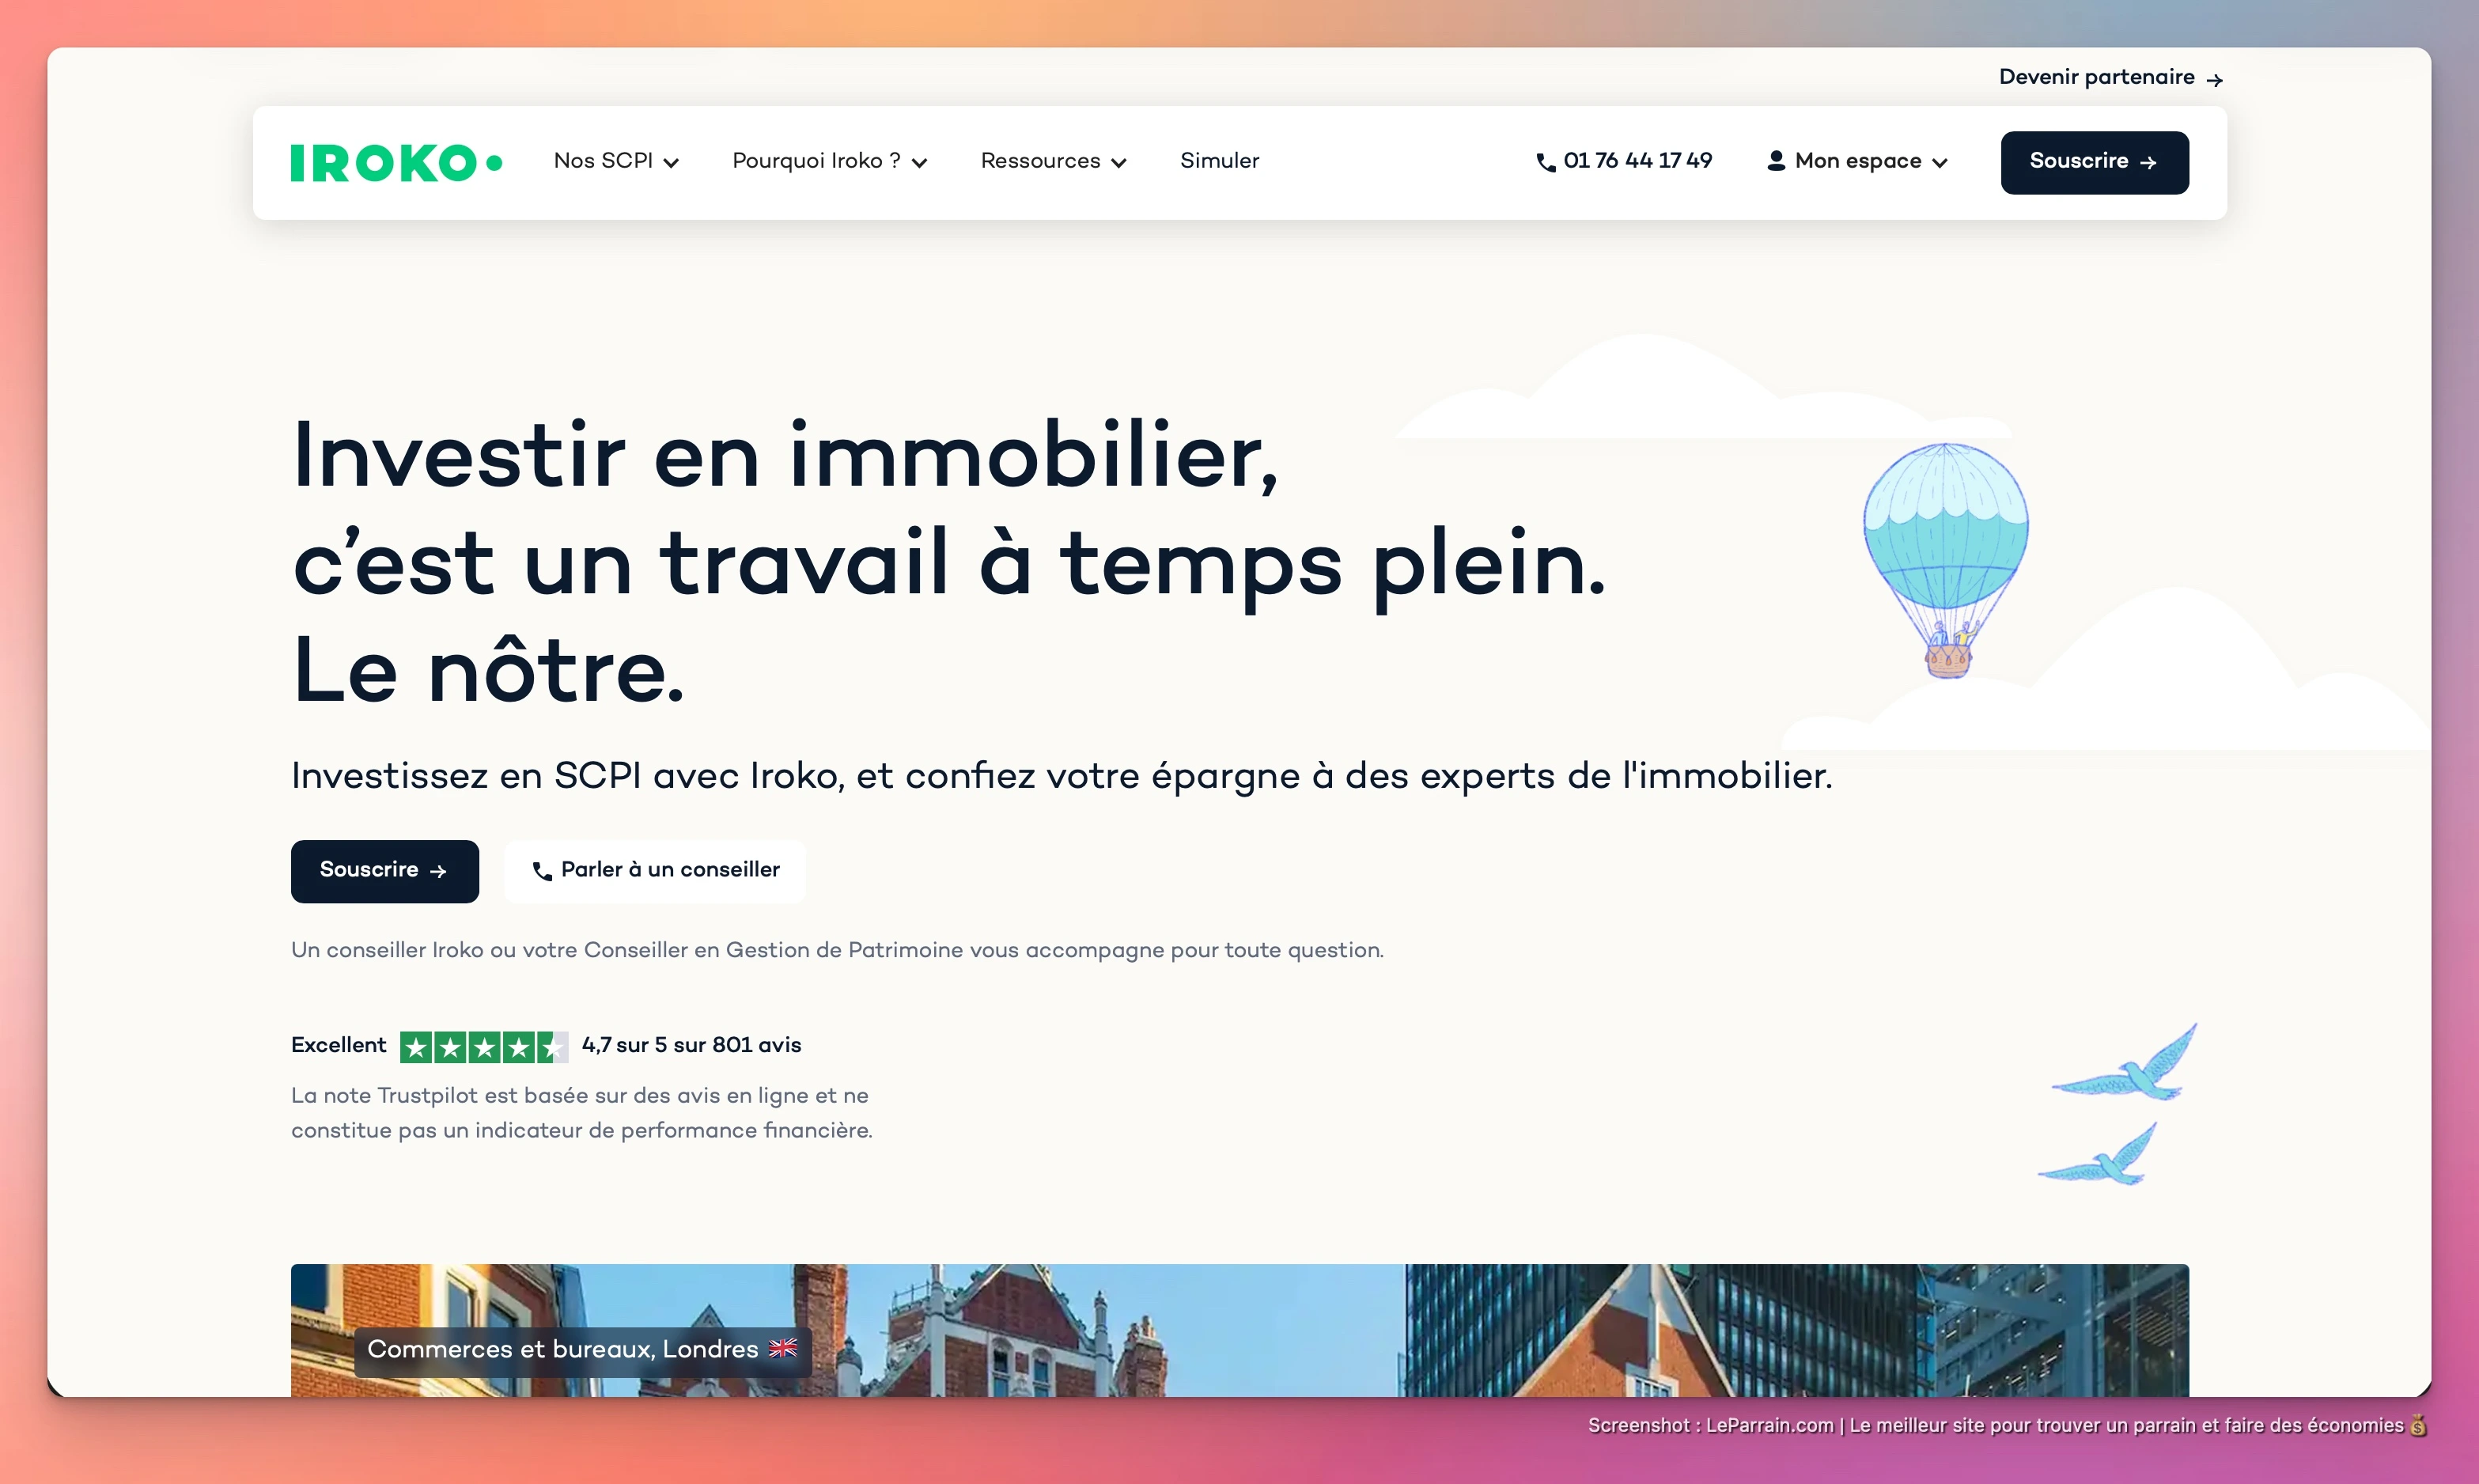The width and height of the screenshot is (2479, 1484).
Task: Click the user profile icon for Mon espace
Action: 1776,161
